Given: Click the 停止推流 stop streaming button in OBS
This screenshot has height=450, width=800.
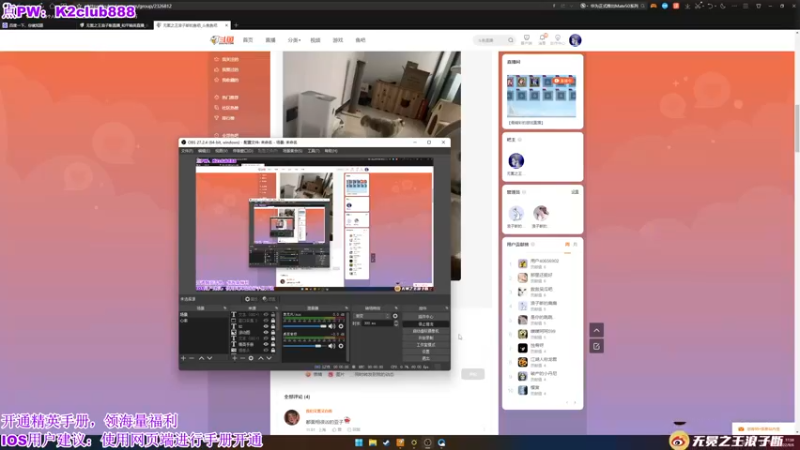Looking at the screenshot, I should click(x=426, y=324).
